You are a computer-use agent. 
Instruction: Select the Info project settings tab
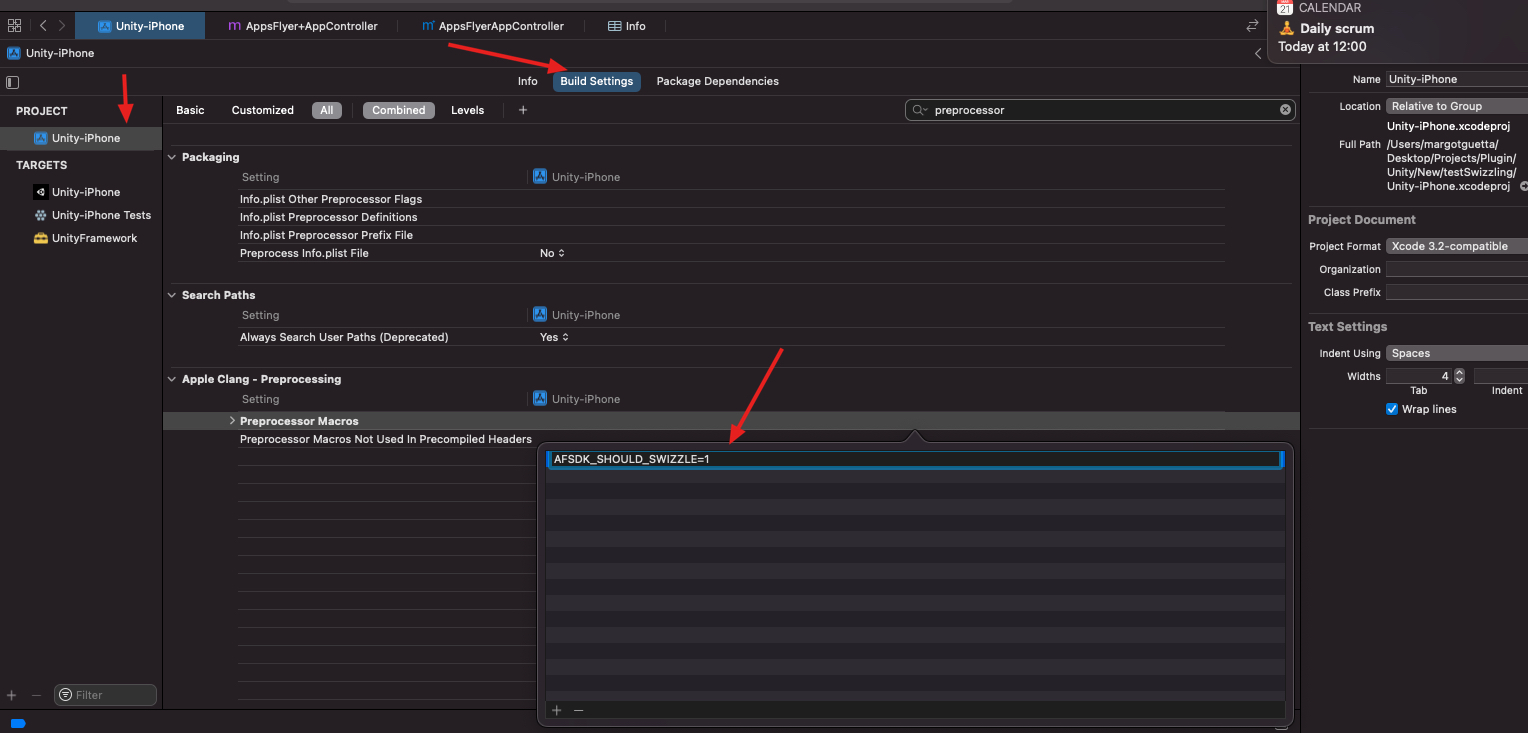528,81
